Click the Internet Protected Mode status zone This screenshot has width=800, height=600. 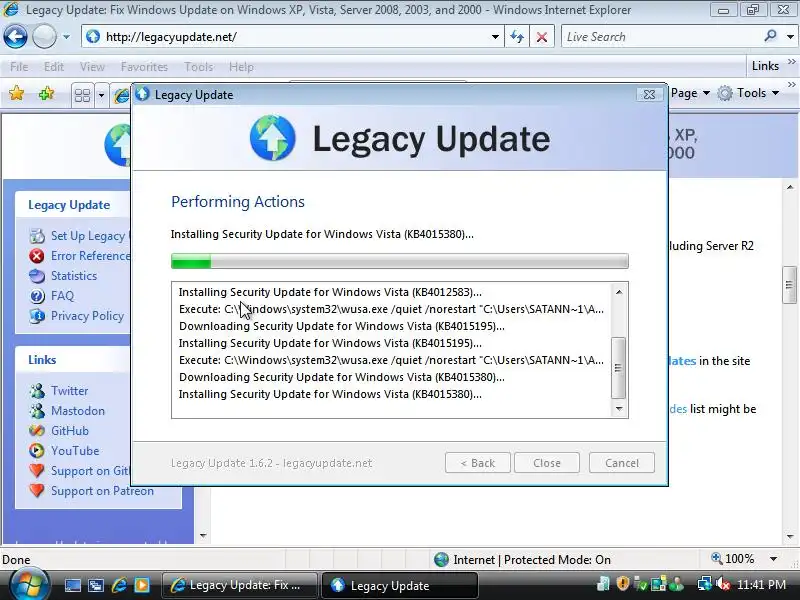pos(522,560)
